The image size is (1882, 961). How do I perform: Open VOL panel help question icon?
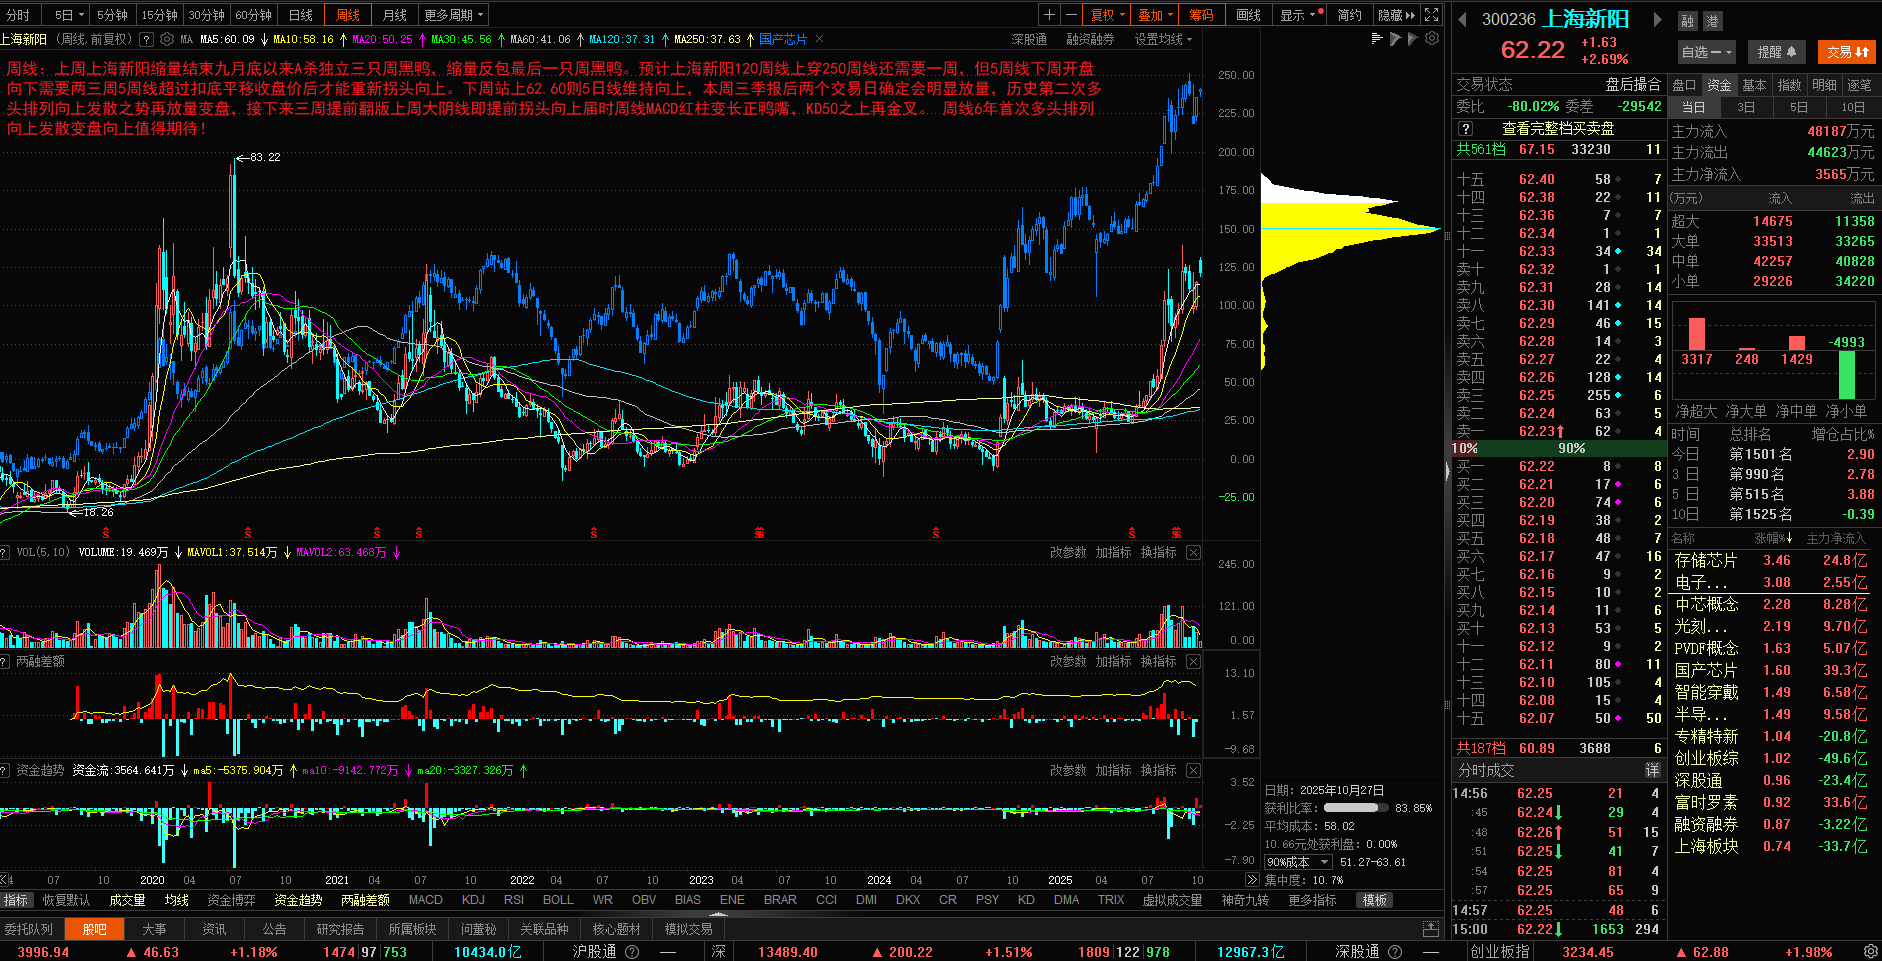coord(4,552)
